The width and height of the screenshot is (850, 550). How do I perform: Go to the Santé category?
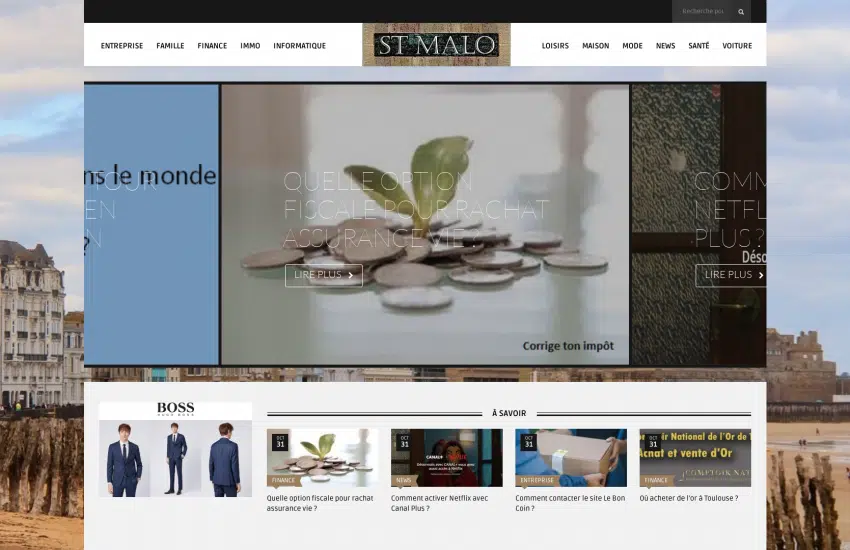[x=698, y=46]
